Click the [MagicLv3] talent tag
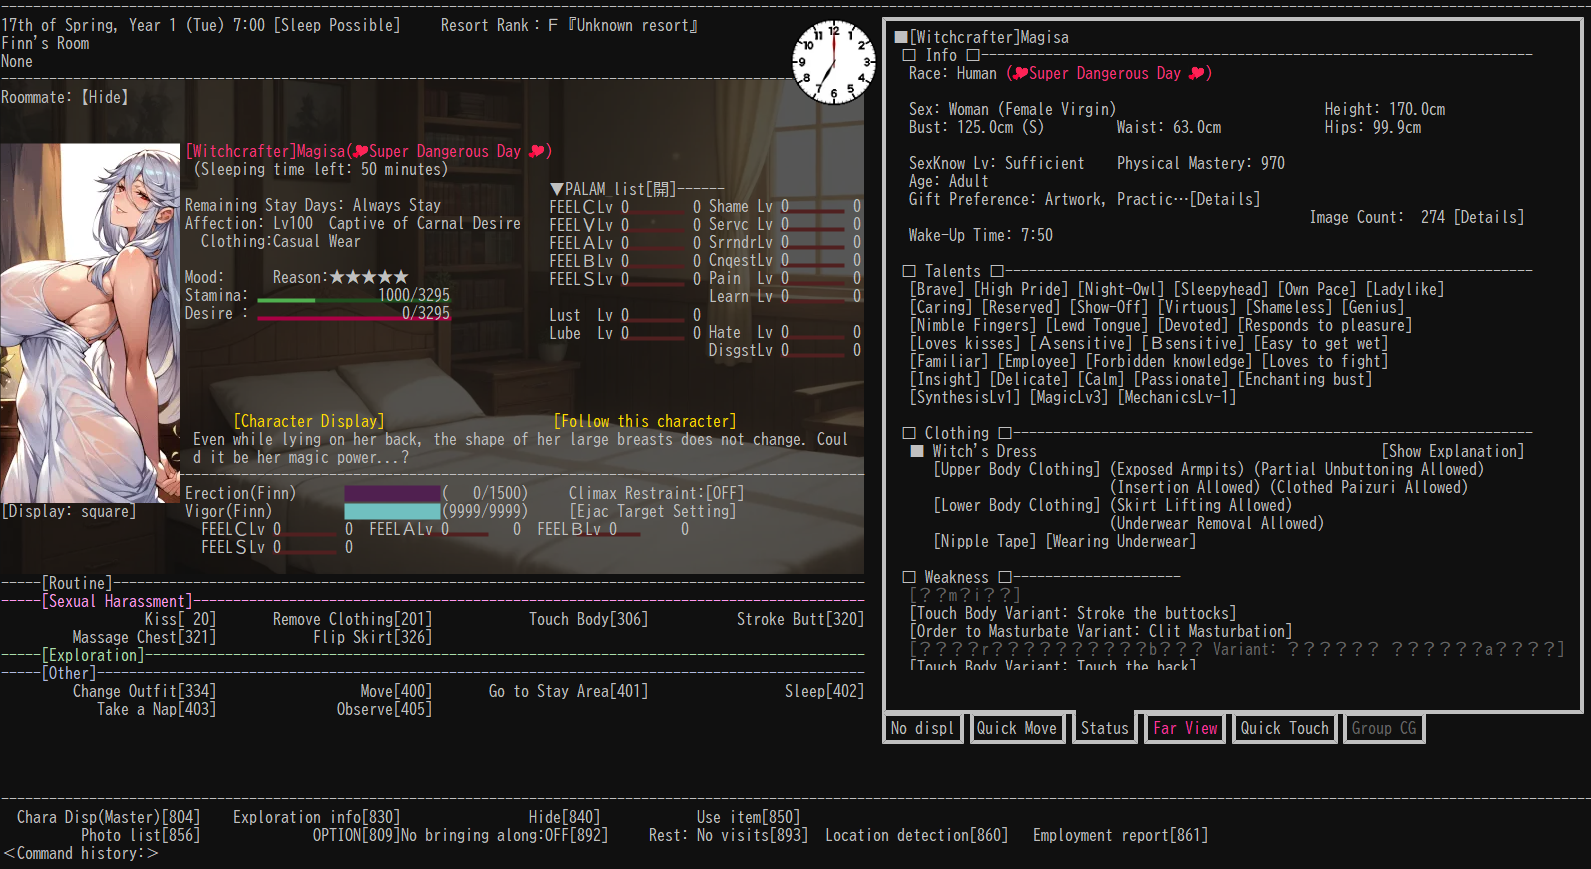 pyautogui.click(x=1069, y=397)
